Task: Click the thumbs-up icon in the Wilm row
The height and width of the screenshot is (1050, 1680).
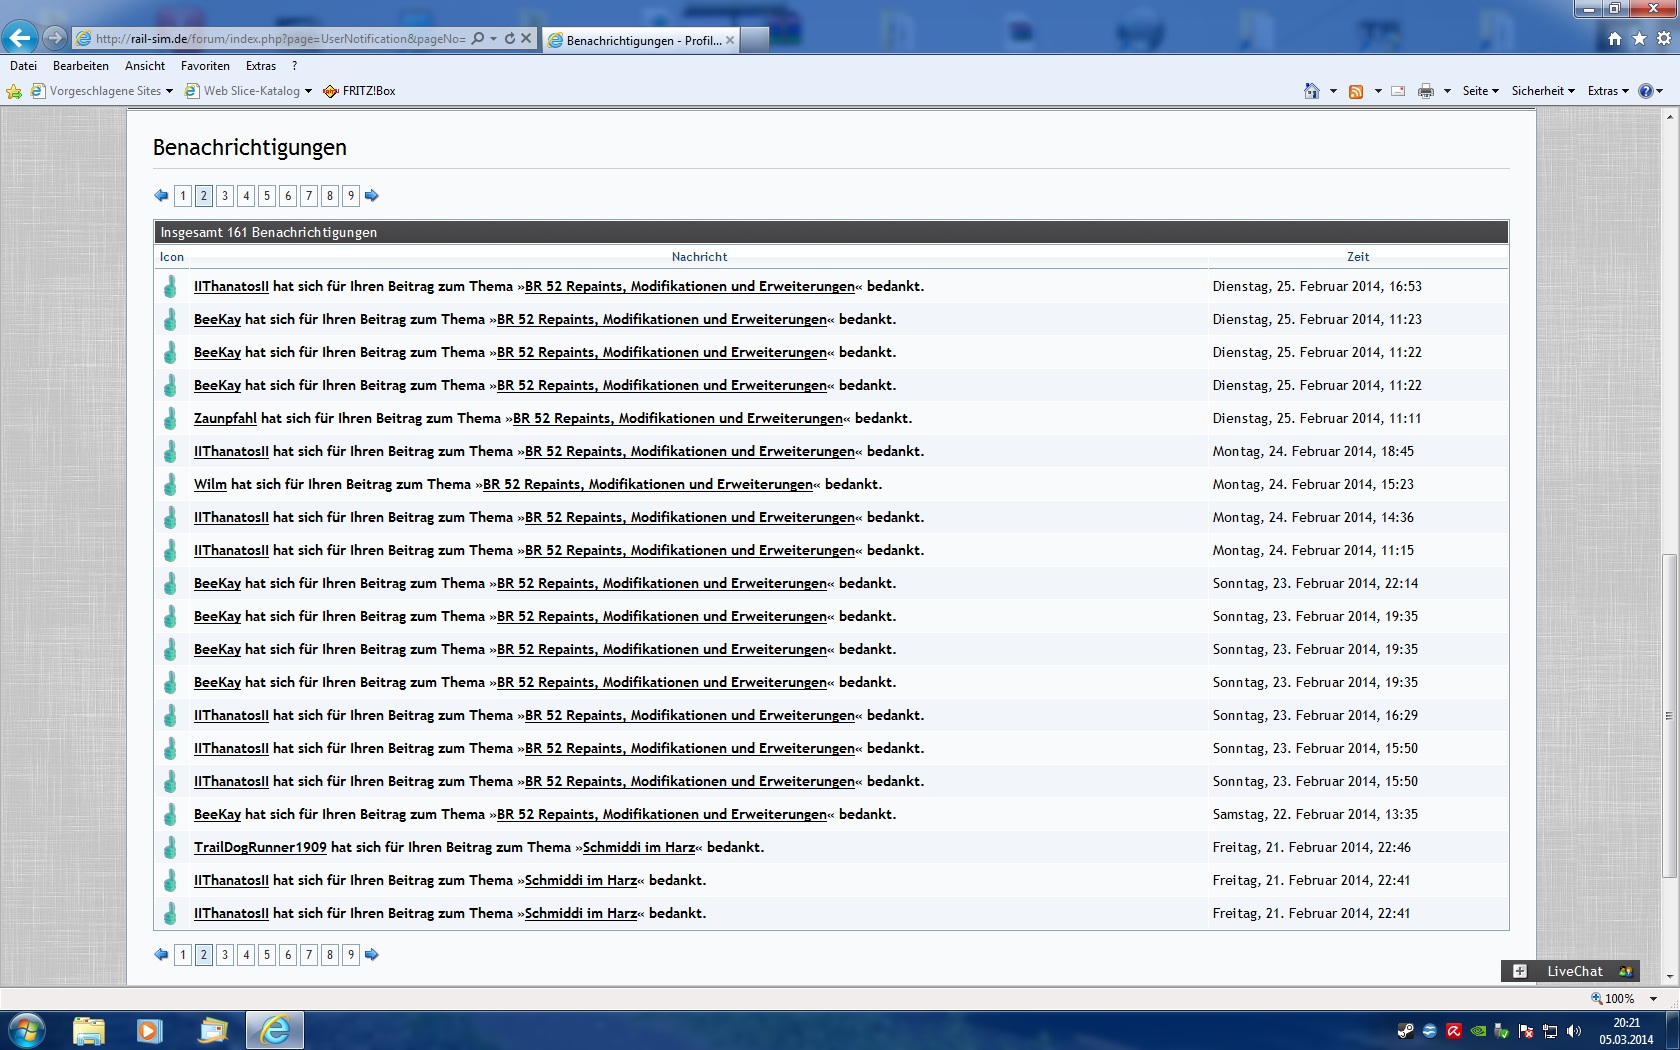Action: [x=171, y=484]
